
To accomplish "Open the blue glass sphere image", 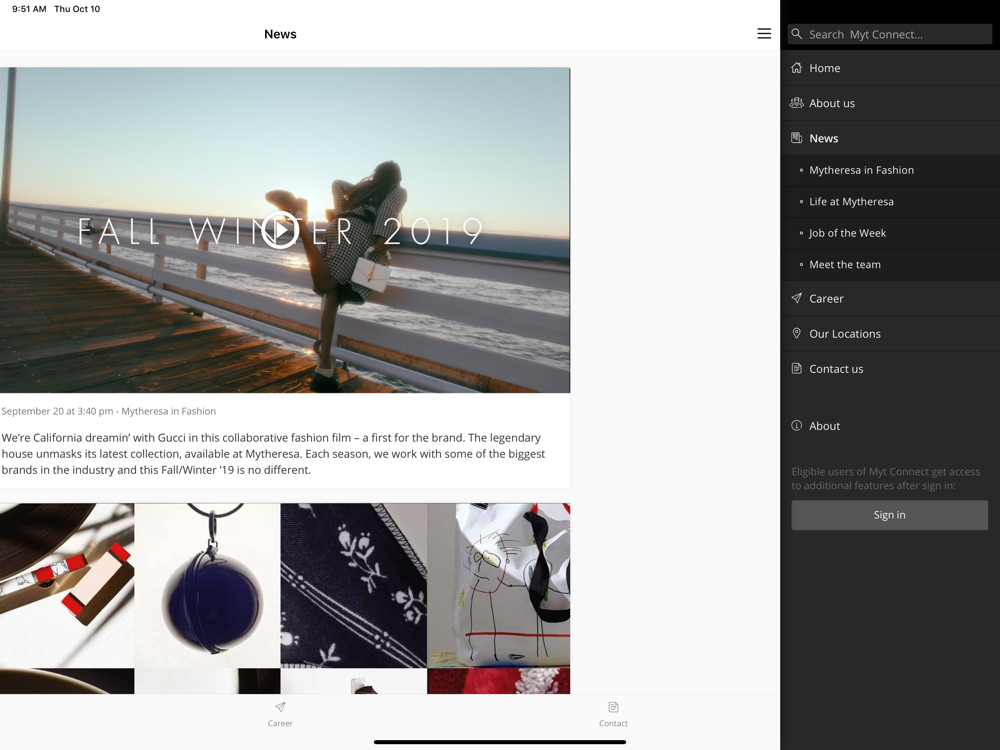I will point(207,585).
